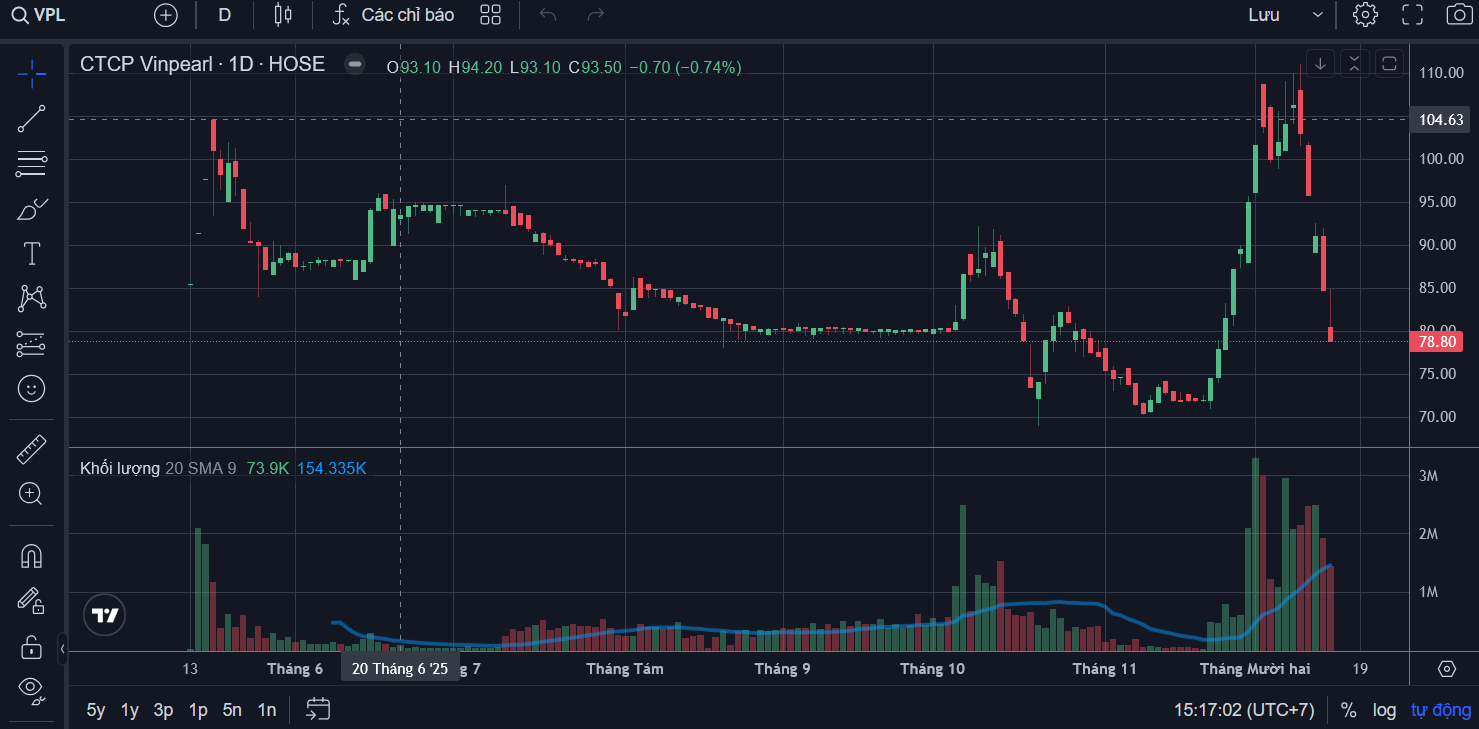Select the trend line drawing tool
This screenshot has width=1479, height=729.
[31, 119]
